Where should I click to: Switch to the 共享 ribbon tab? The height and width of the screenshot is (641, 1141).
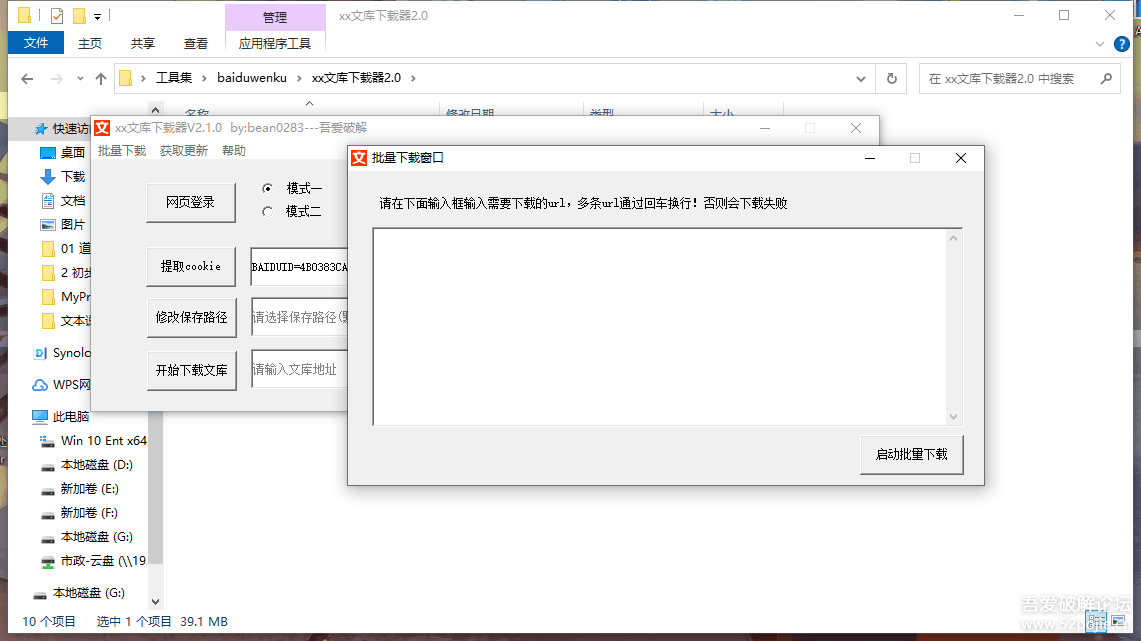coord(143,44)
